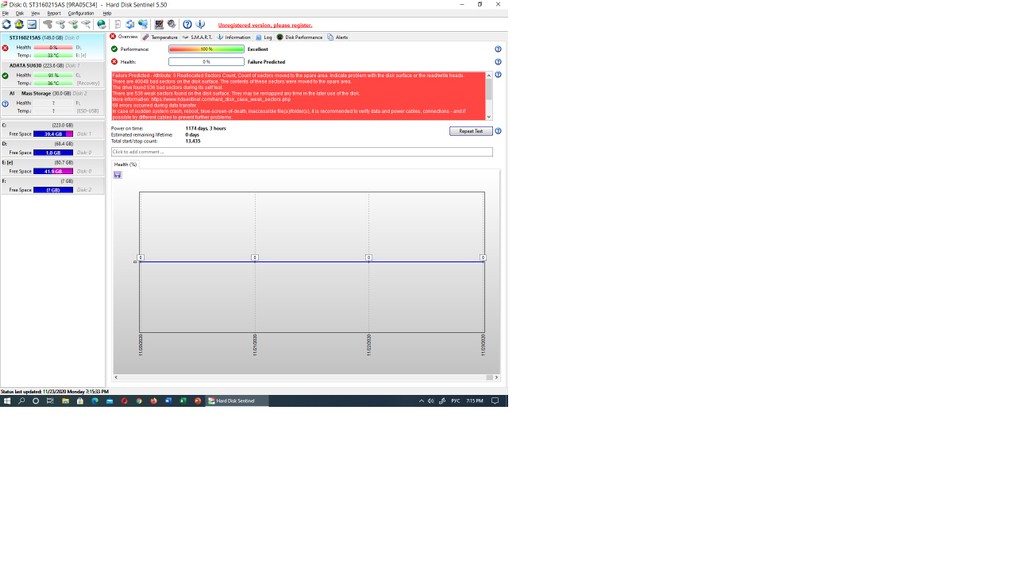Click the Repeat Test button
The width and height of the screenshot is (1024, 572).
pos(471,131)
